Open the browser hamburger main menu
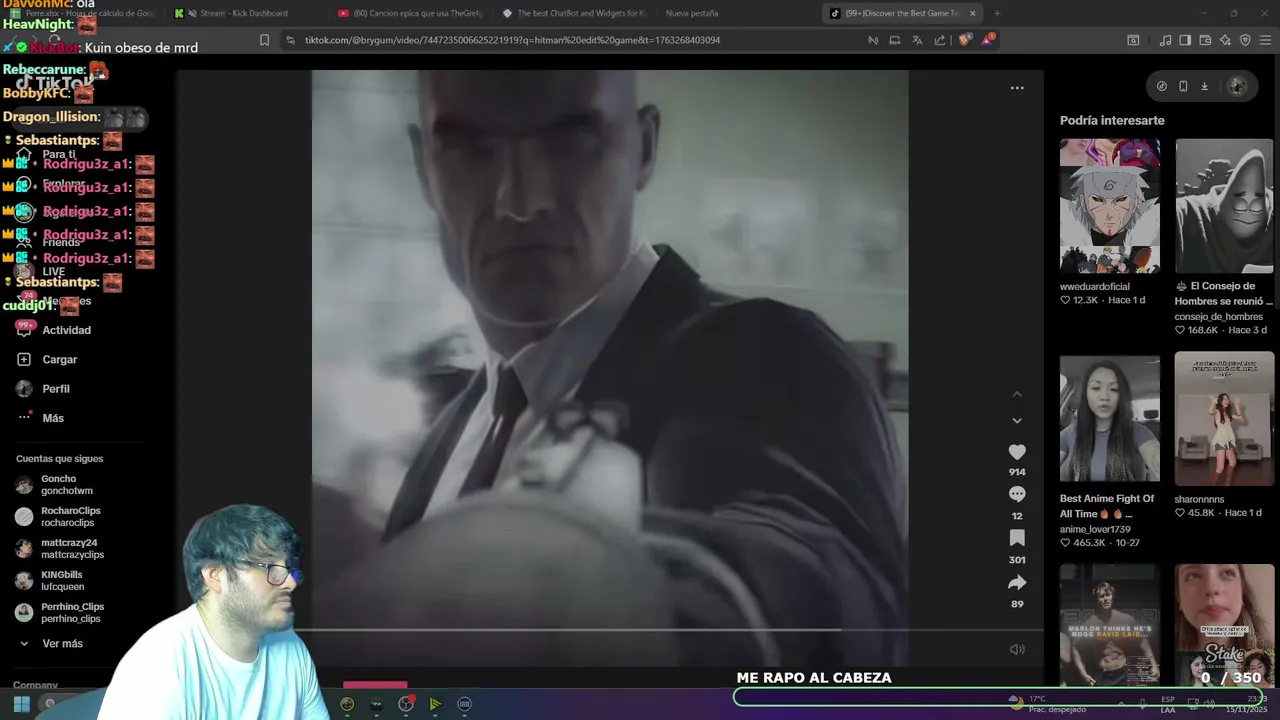This screenshot has width=1280, height=720. click(1265, 40)
